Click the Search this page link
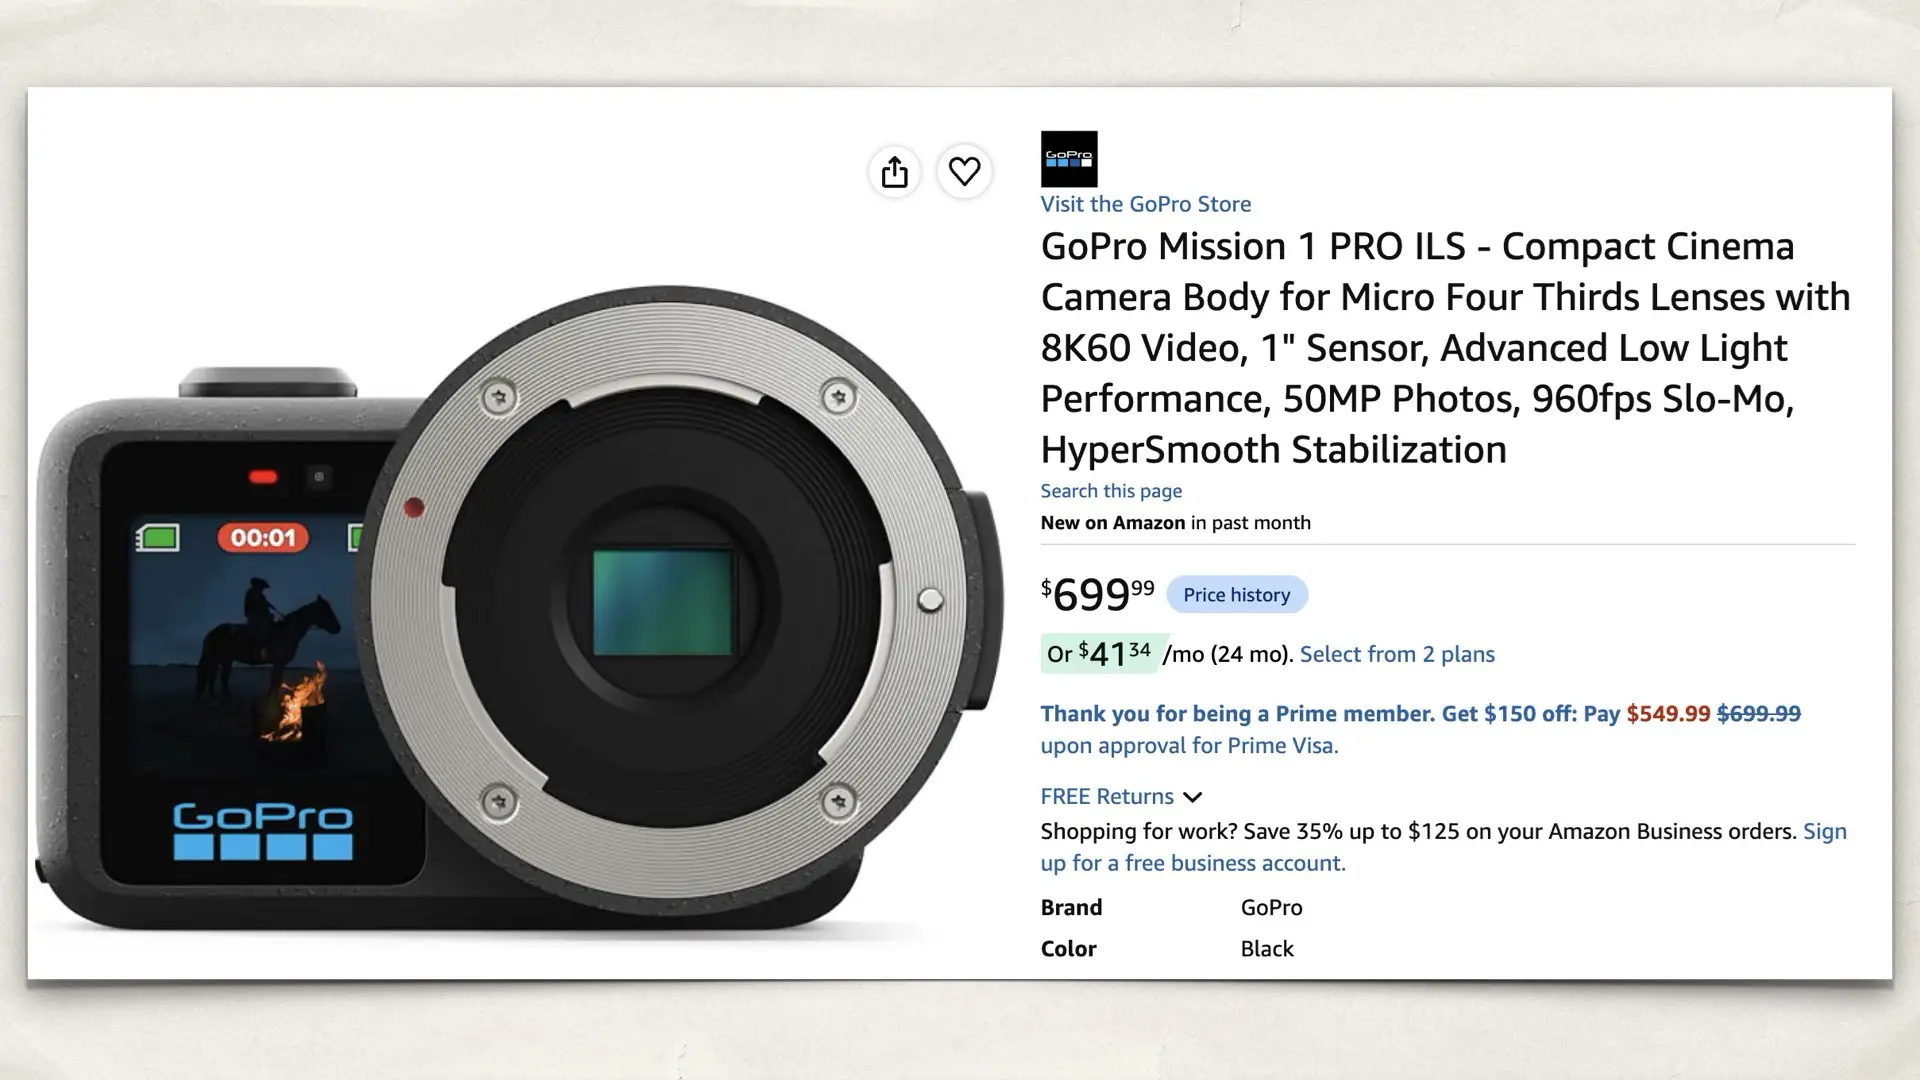 tap(1111, 491)
